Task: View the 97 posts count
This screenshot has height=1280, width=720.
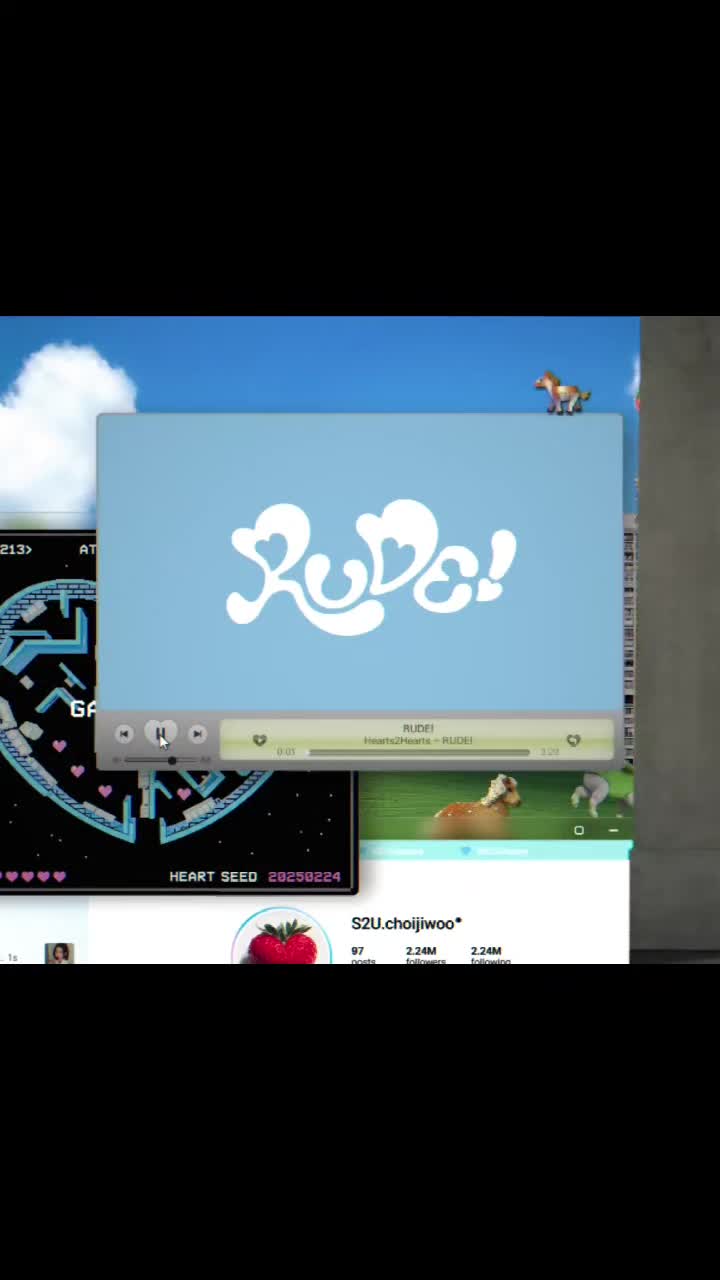Action: pos(362,956)
